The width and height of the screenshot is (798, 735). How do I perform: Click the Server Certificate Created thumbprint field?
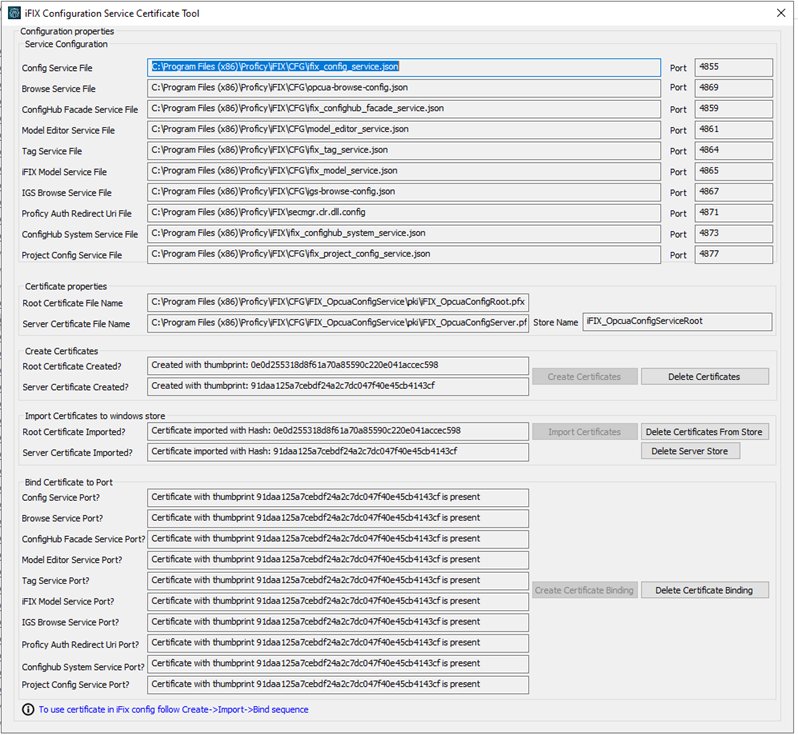click(x=338, y=386)
